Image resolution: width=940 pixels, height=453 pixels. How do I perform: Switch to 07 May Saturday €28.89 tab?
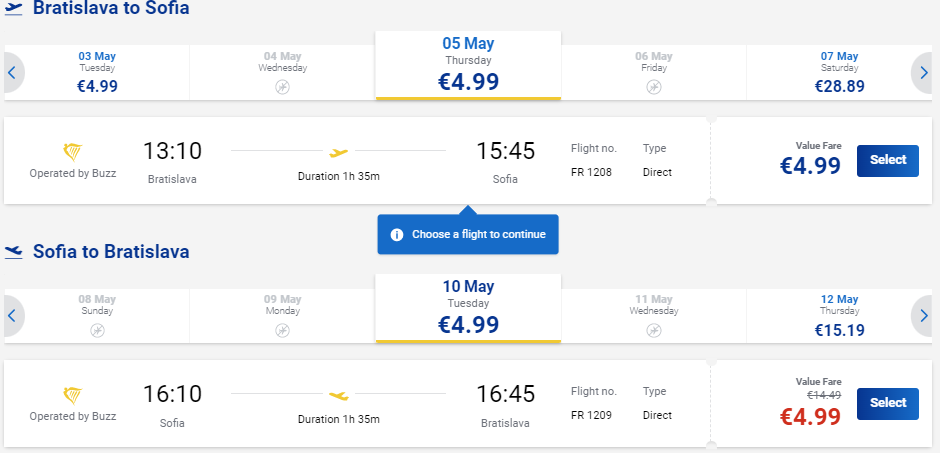coord(839,73)
